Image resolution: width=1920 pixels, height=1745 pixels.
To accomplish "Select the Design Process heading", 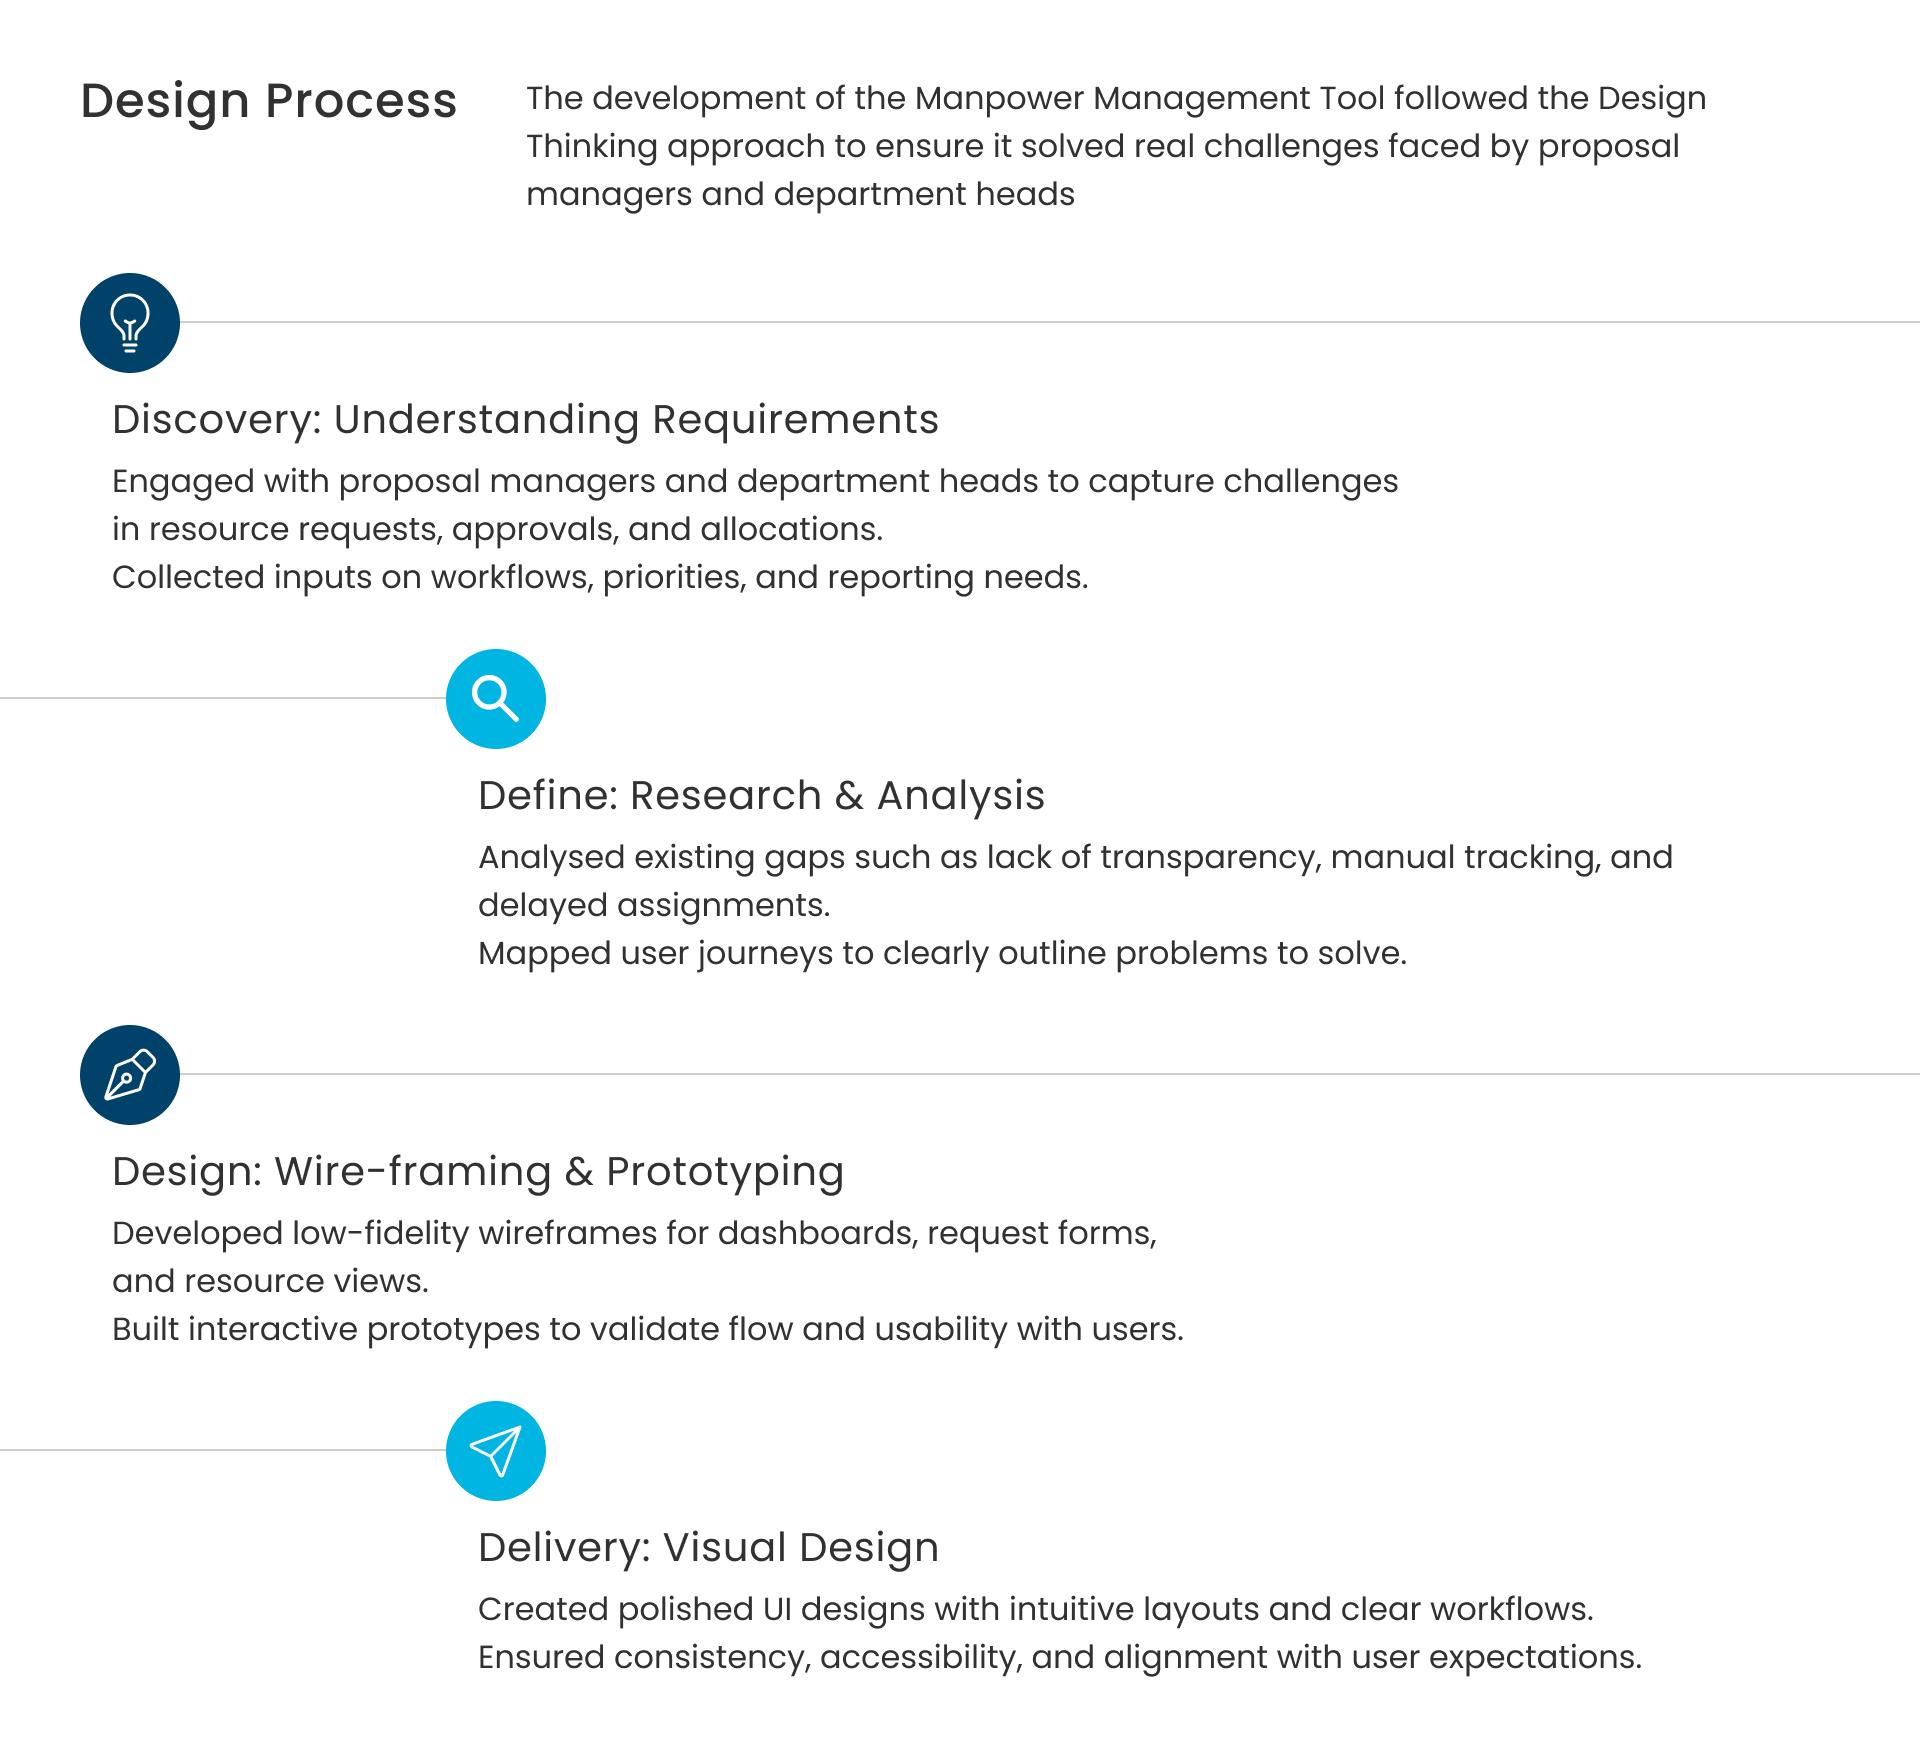I will (x=268, y=101).
